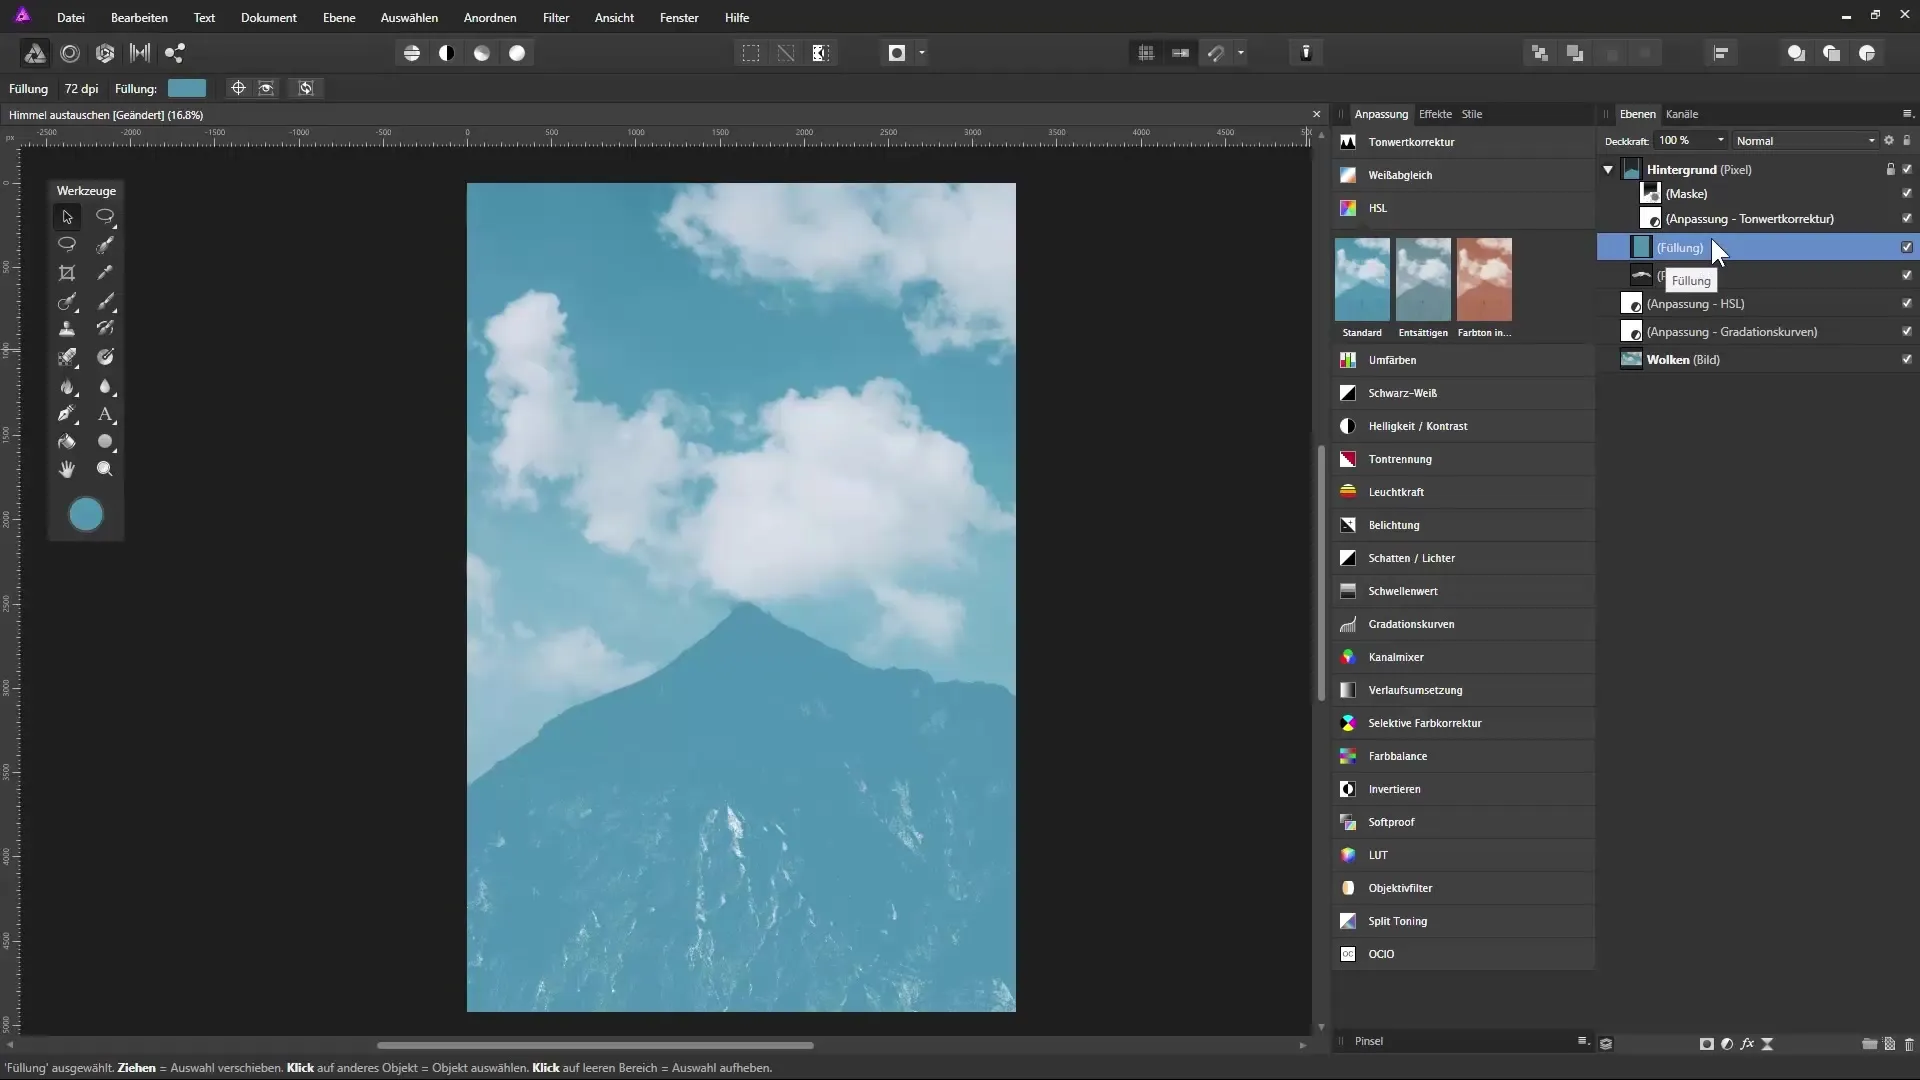Image resolution: width=1920 pixels, height=1080 pixels.
Task: Add a Gradationskurven adjustment from list
Action: [x=1463, y=624]
